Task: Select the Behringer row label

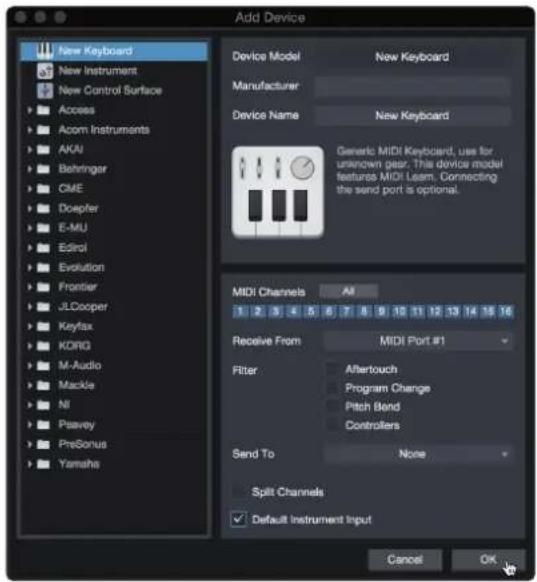Action: [x=83, y=169]
